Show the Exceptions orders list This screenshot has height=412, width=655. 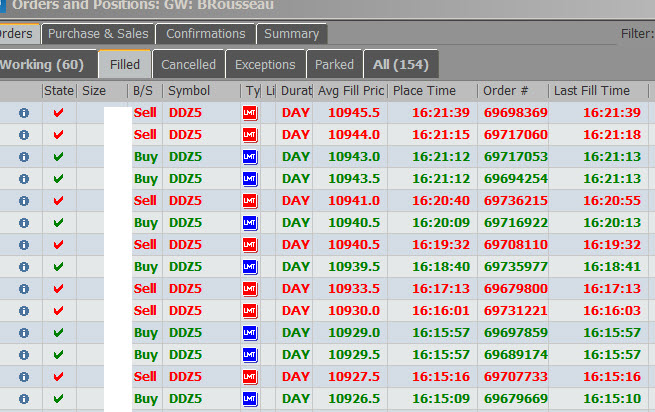pos(265,64)
